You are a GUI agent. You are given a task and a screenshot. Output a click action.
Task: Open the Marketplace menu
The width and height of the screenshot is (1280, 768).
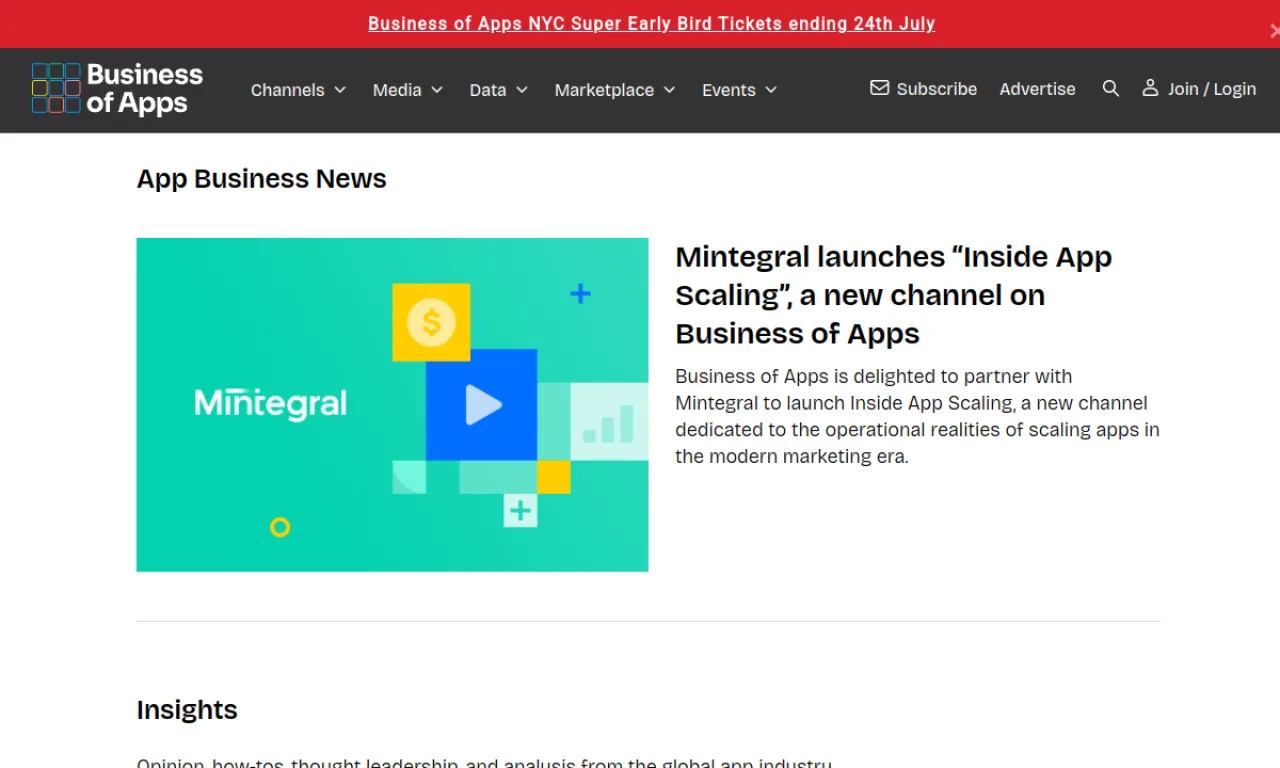(615, 90)
